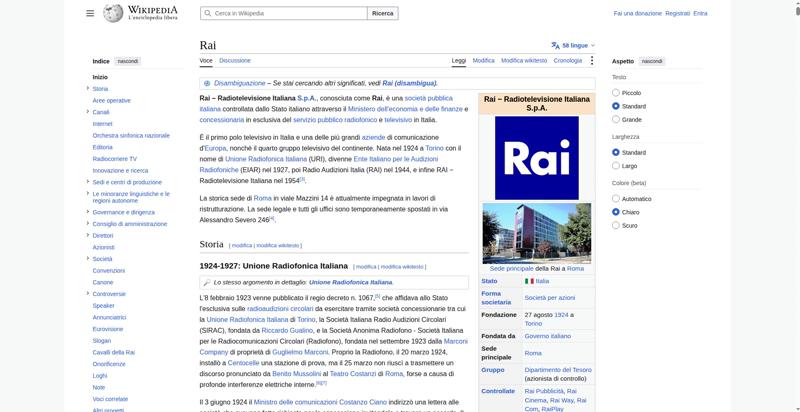Click the Ricerca search button
Viewport: 800px width, 412px height.
coord(383,13)
